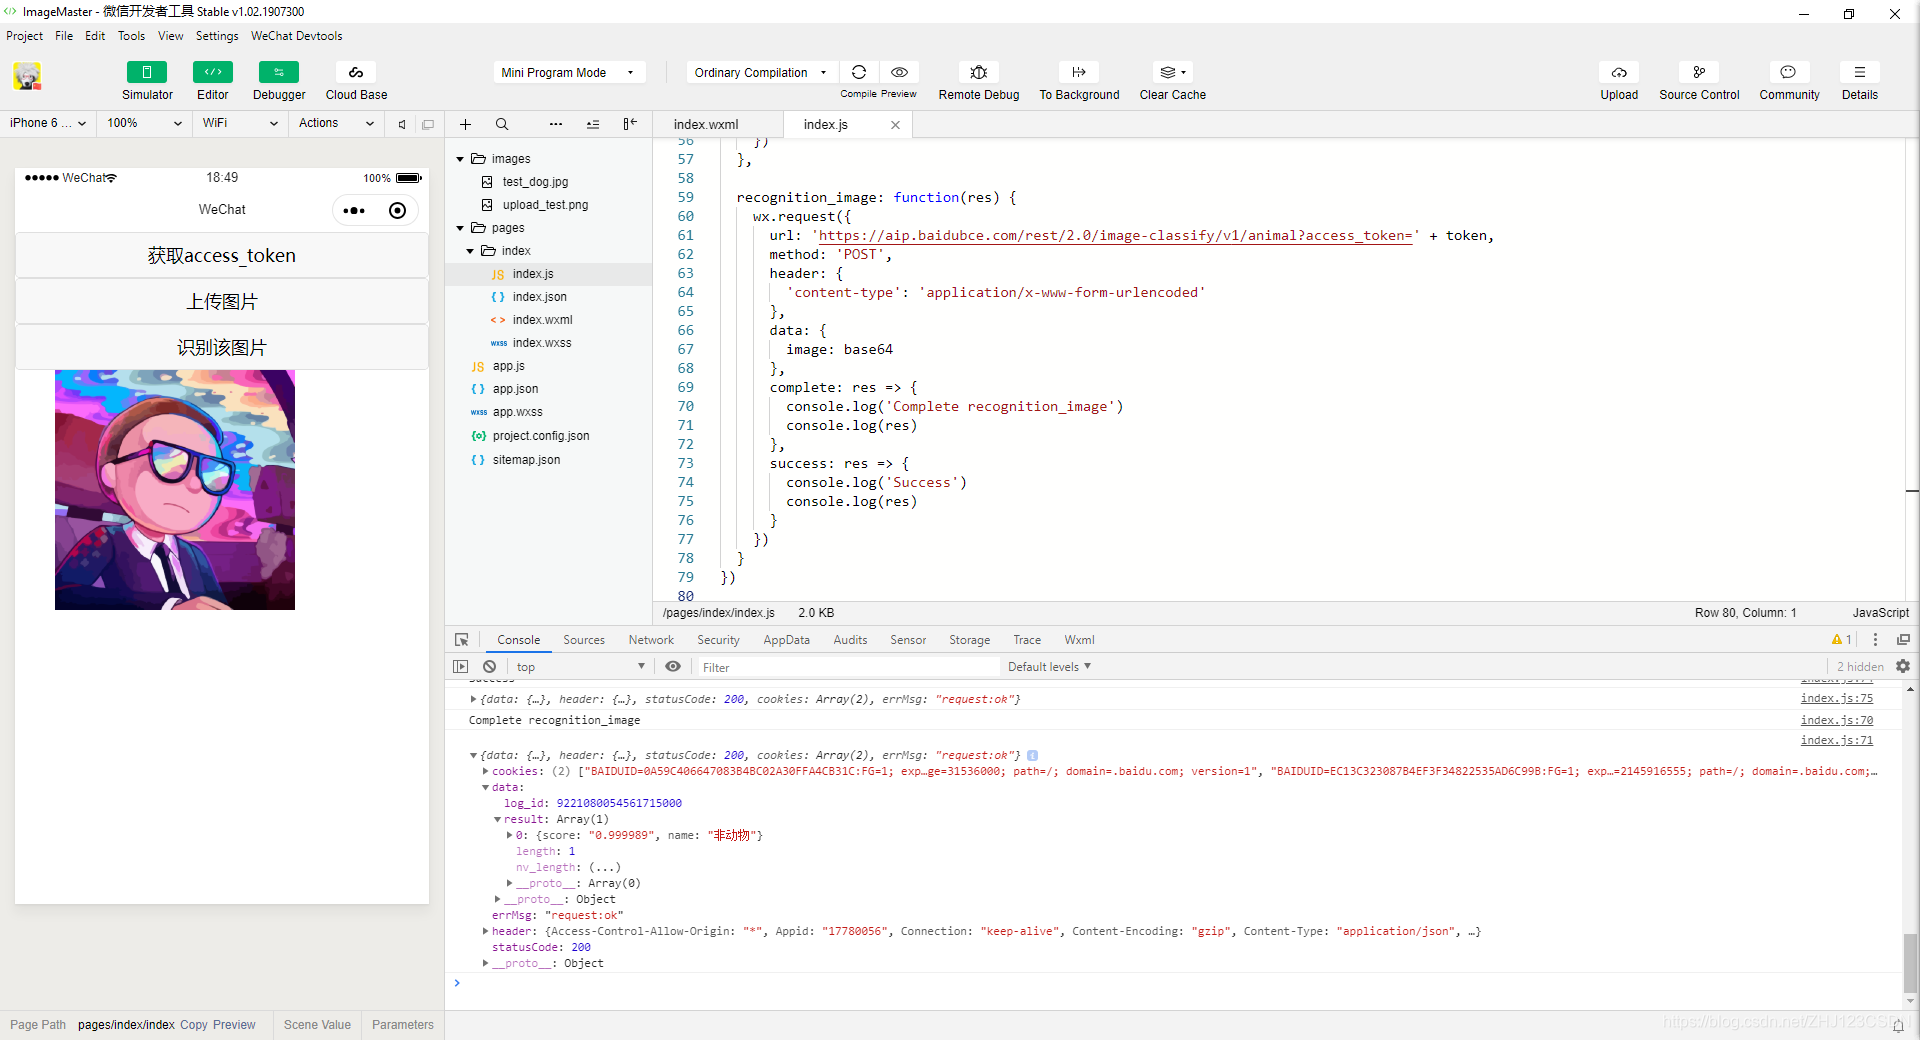Screen dimensions: 1920x1040
Task: Click the Scene Value button
Action: pyautogui.click(x=317, y=1025)
